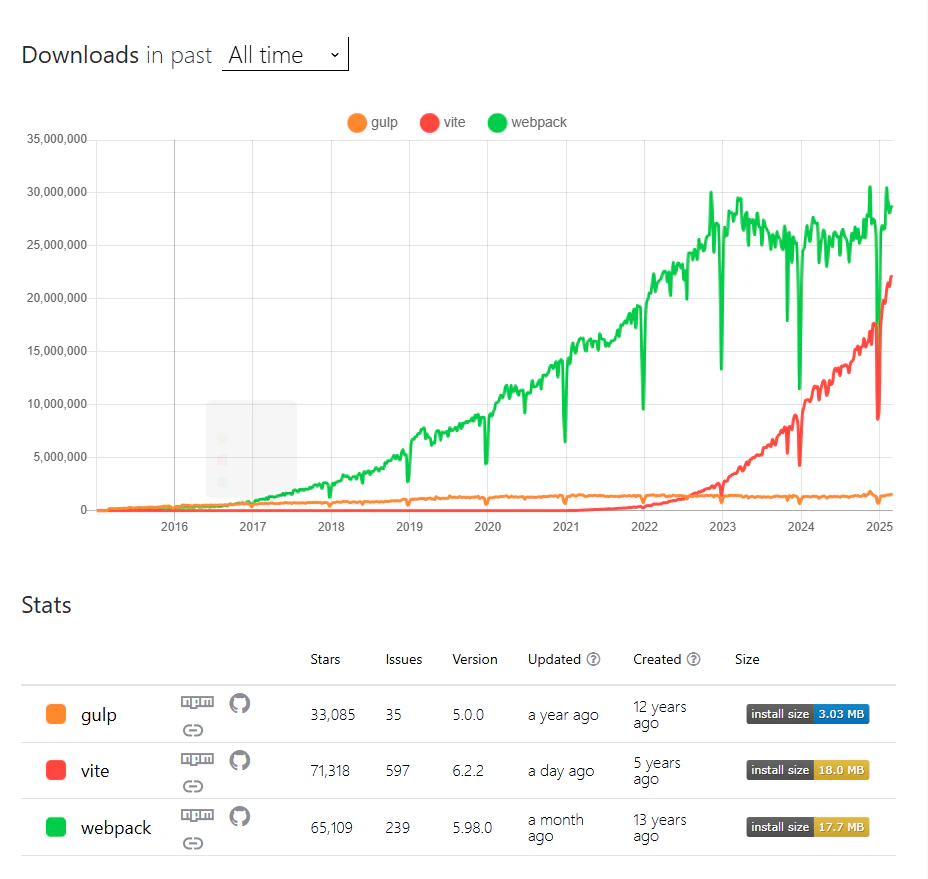
Task: Click vite issues count 597
Action: click(398, 771)
